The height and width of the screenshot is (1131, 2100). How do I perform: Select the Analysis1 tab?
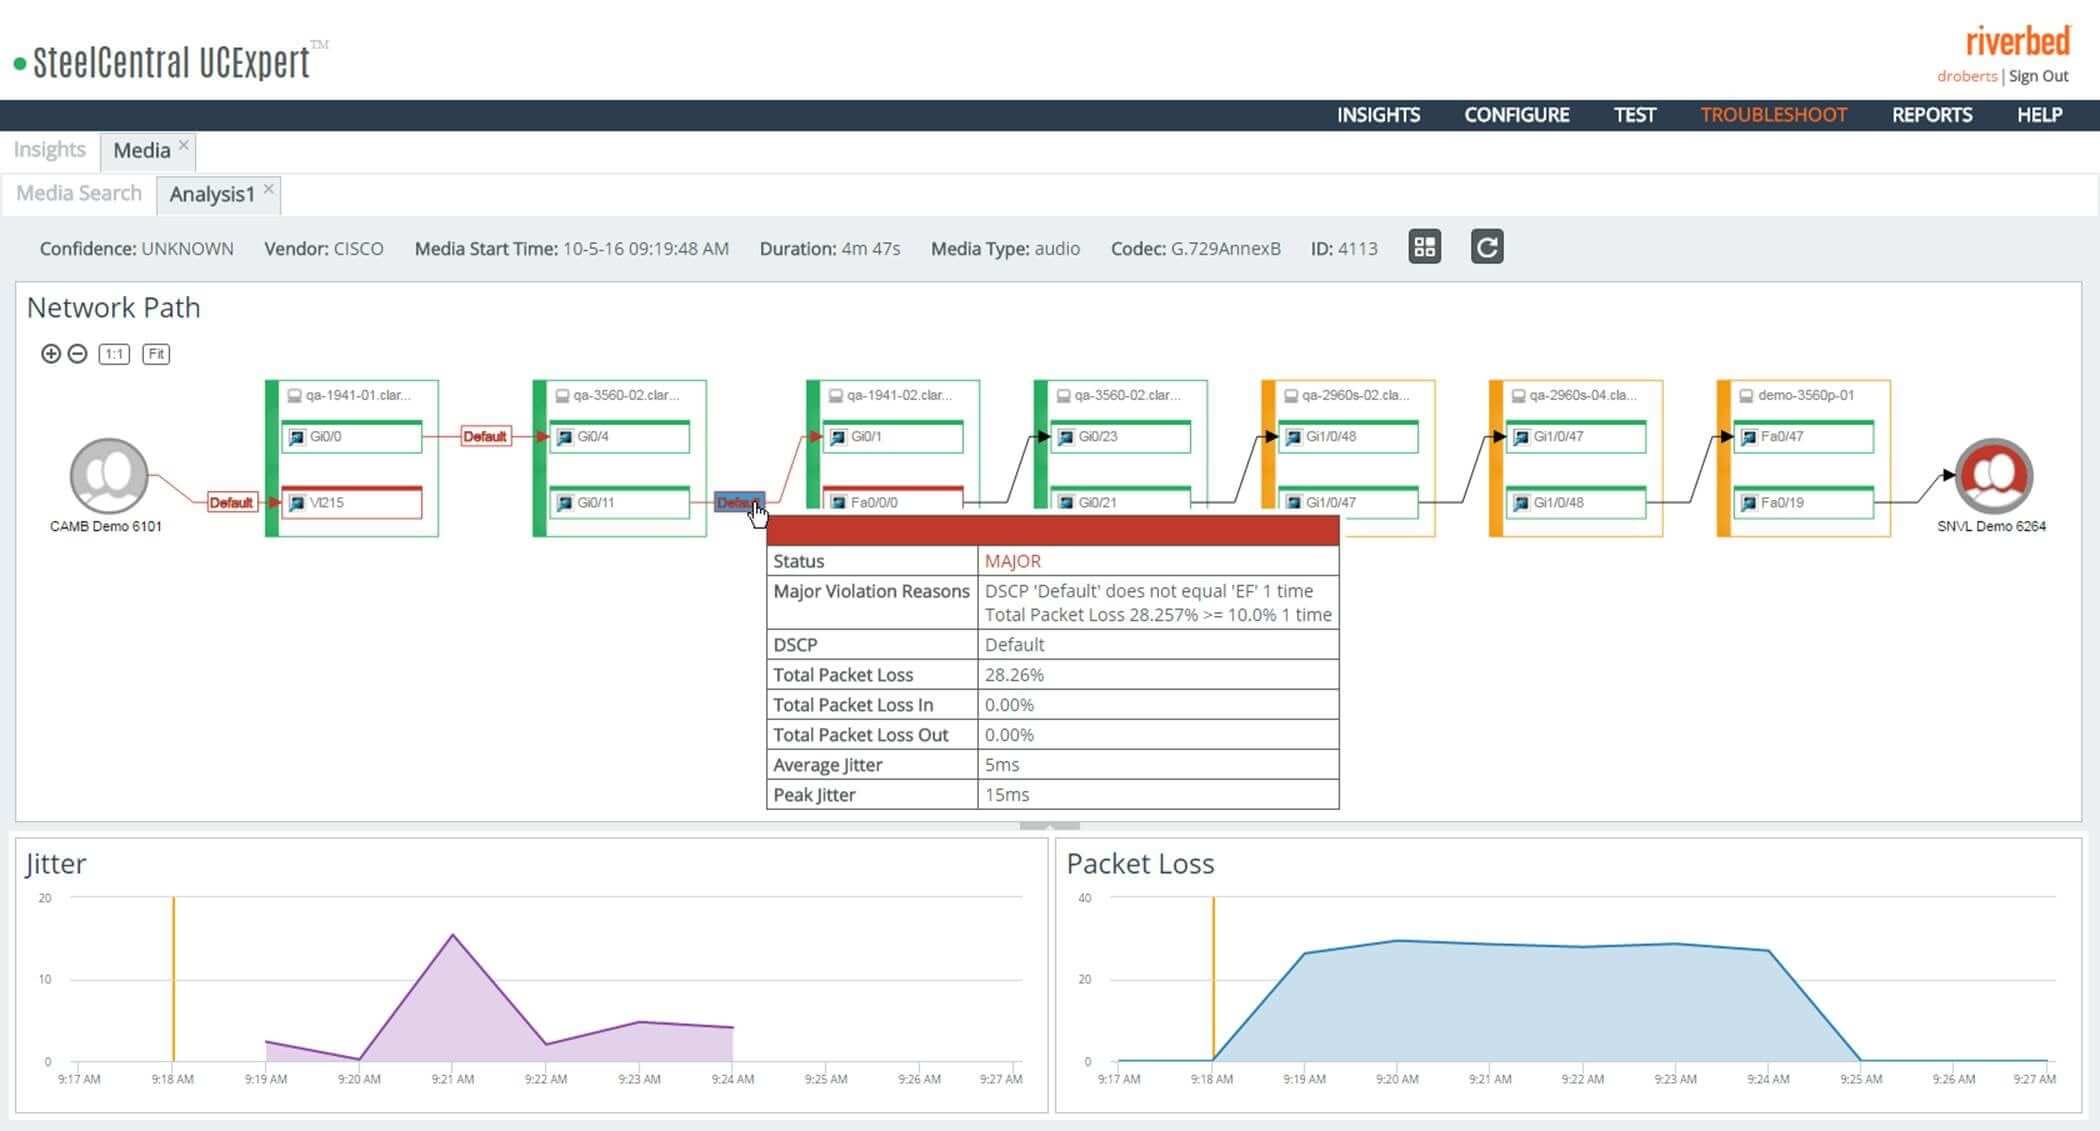[212, 194]
